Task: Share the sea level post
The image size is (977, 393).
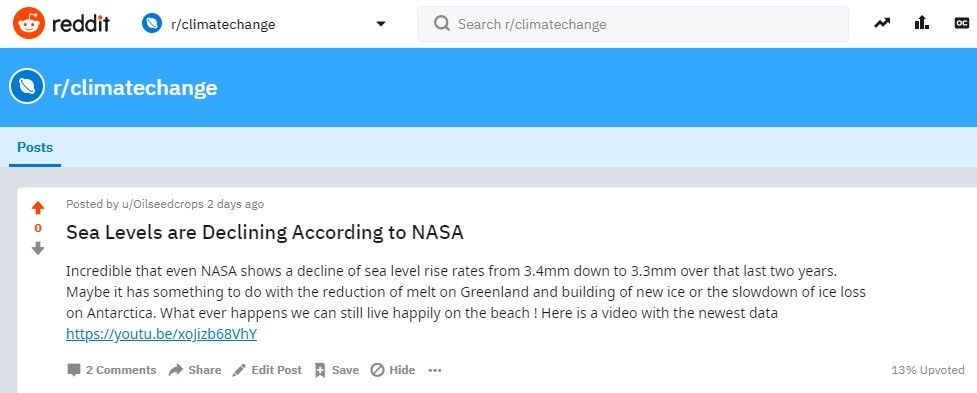Action: tap(195, 370)
